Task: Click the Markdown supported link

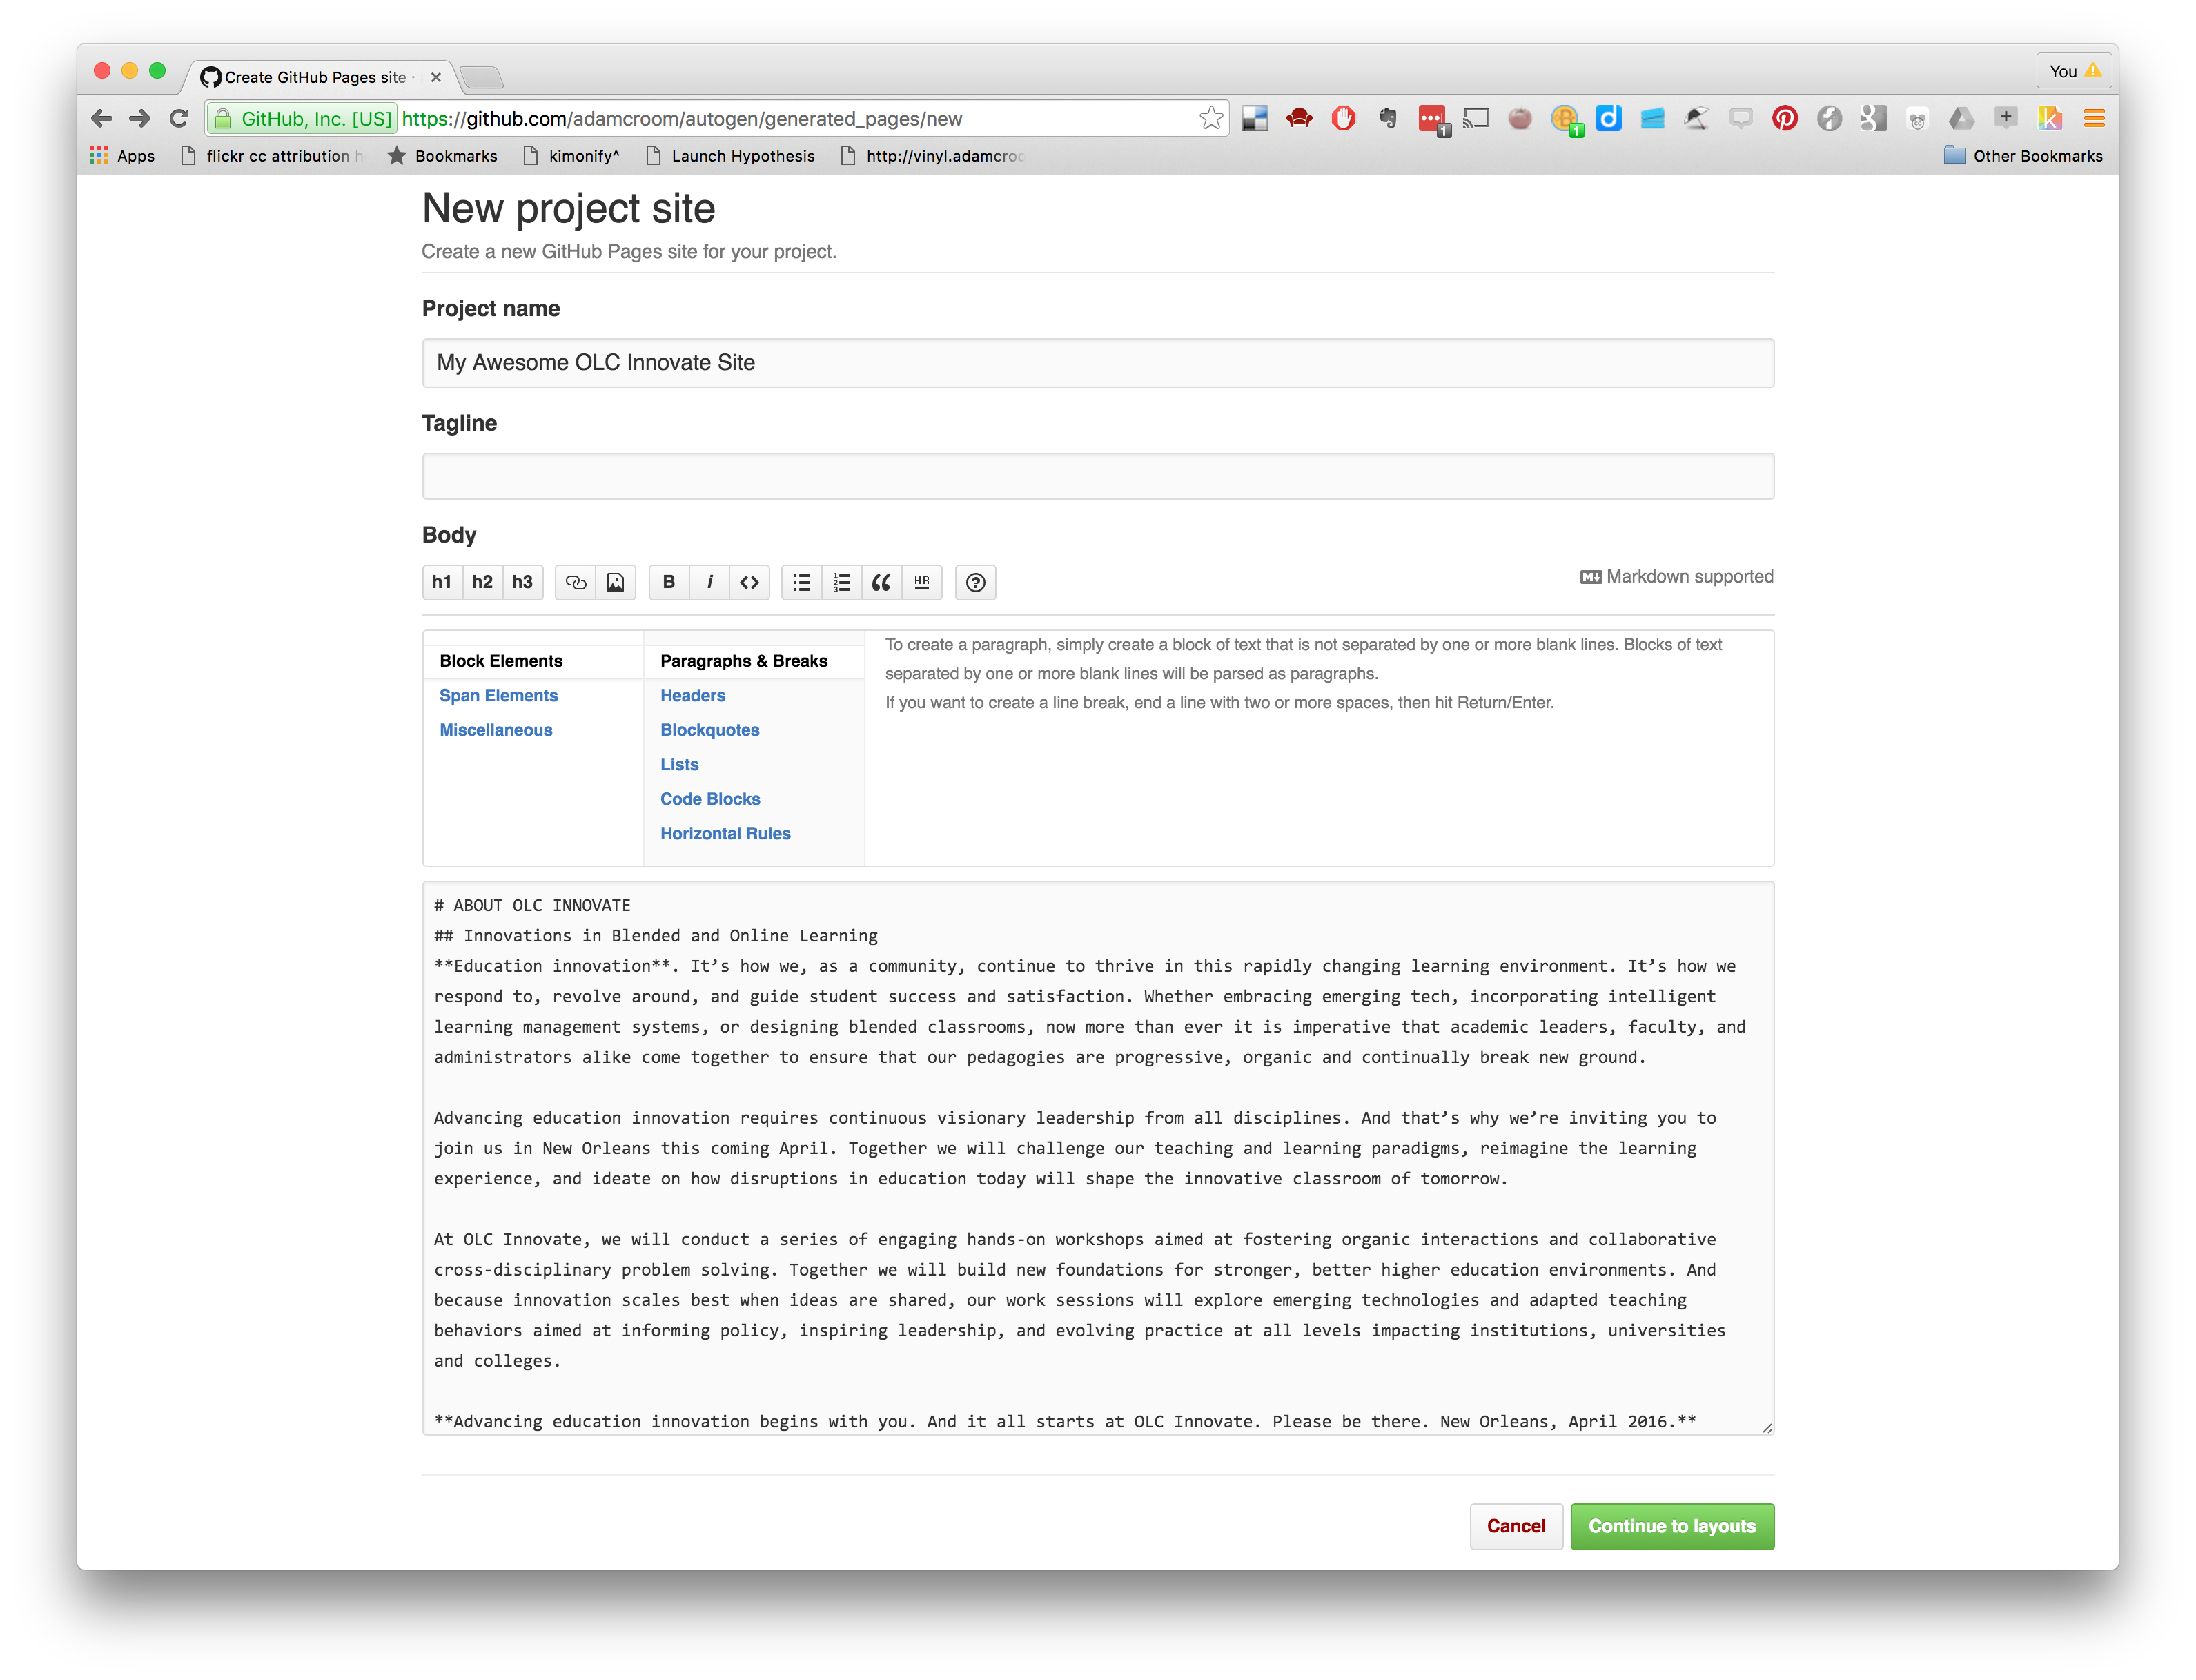Action: 1677,576
